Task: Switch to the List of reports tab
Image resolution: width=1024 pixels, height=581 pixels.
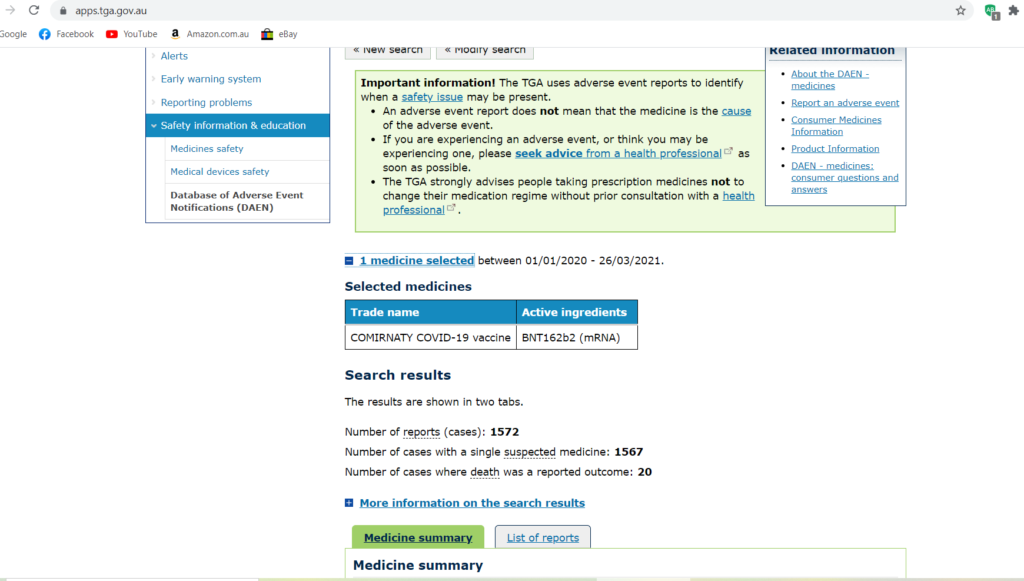Action: coord(543,537)
